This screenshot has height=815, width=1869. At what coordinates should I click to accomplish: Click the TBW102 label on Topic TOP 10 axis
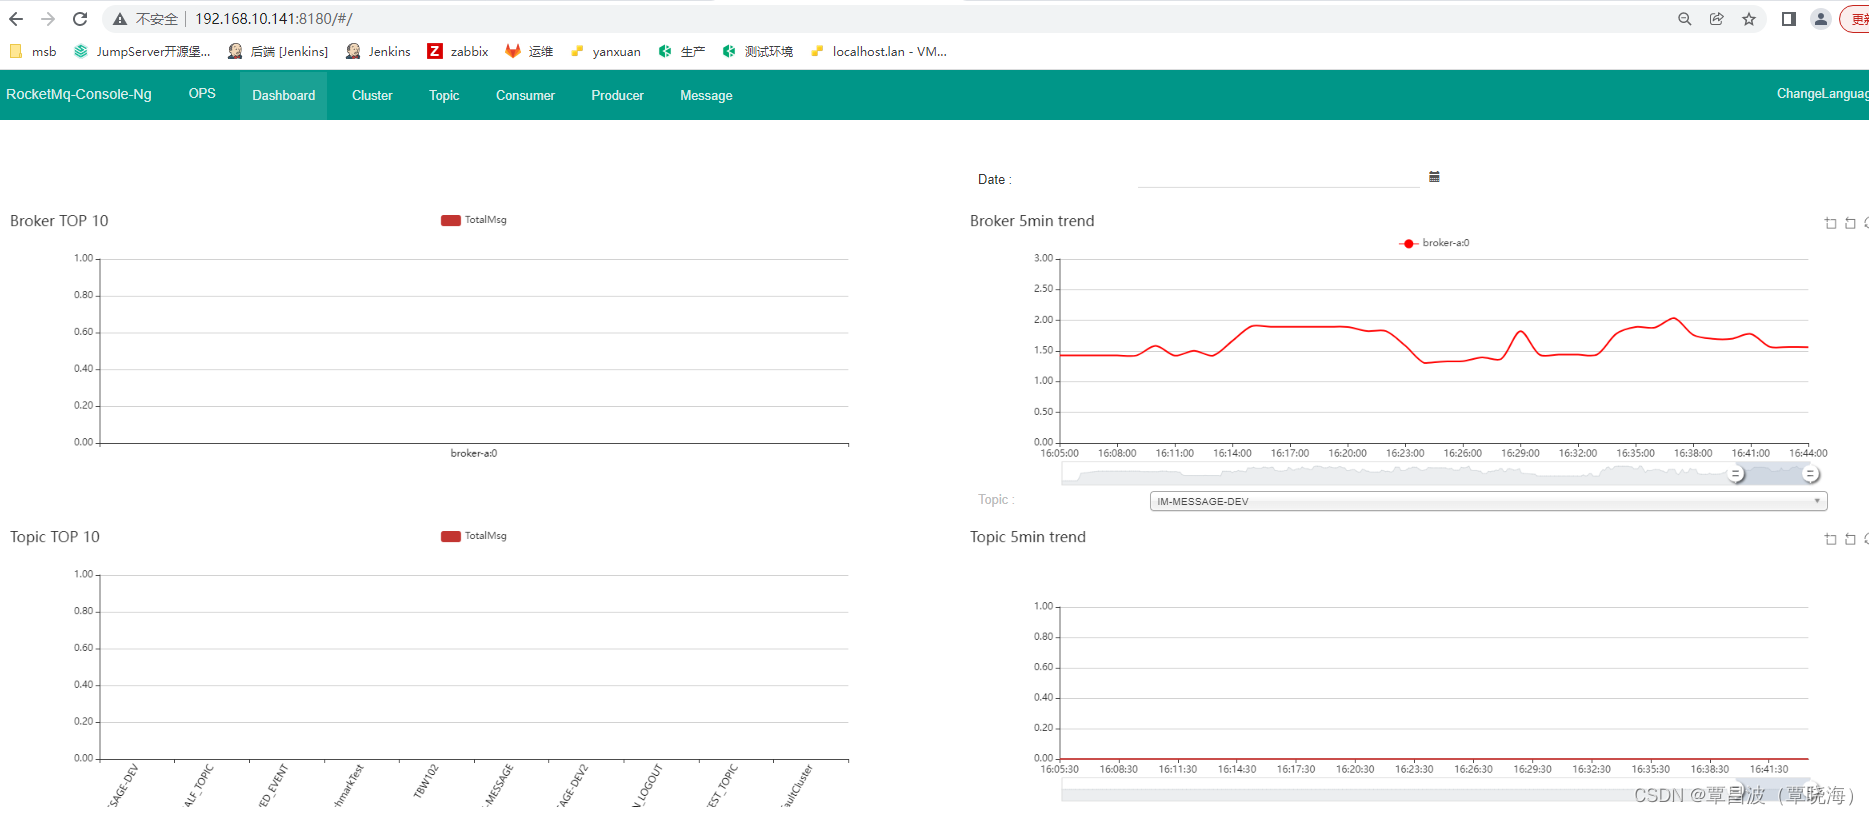pos(427,782)
